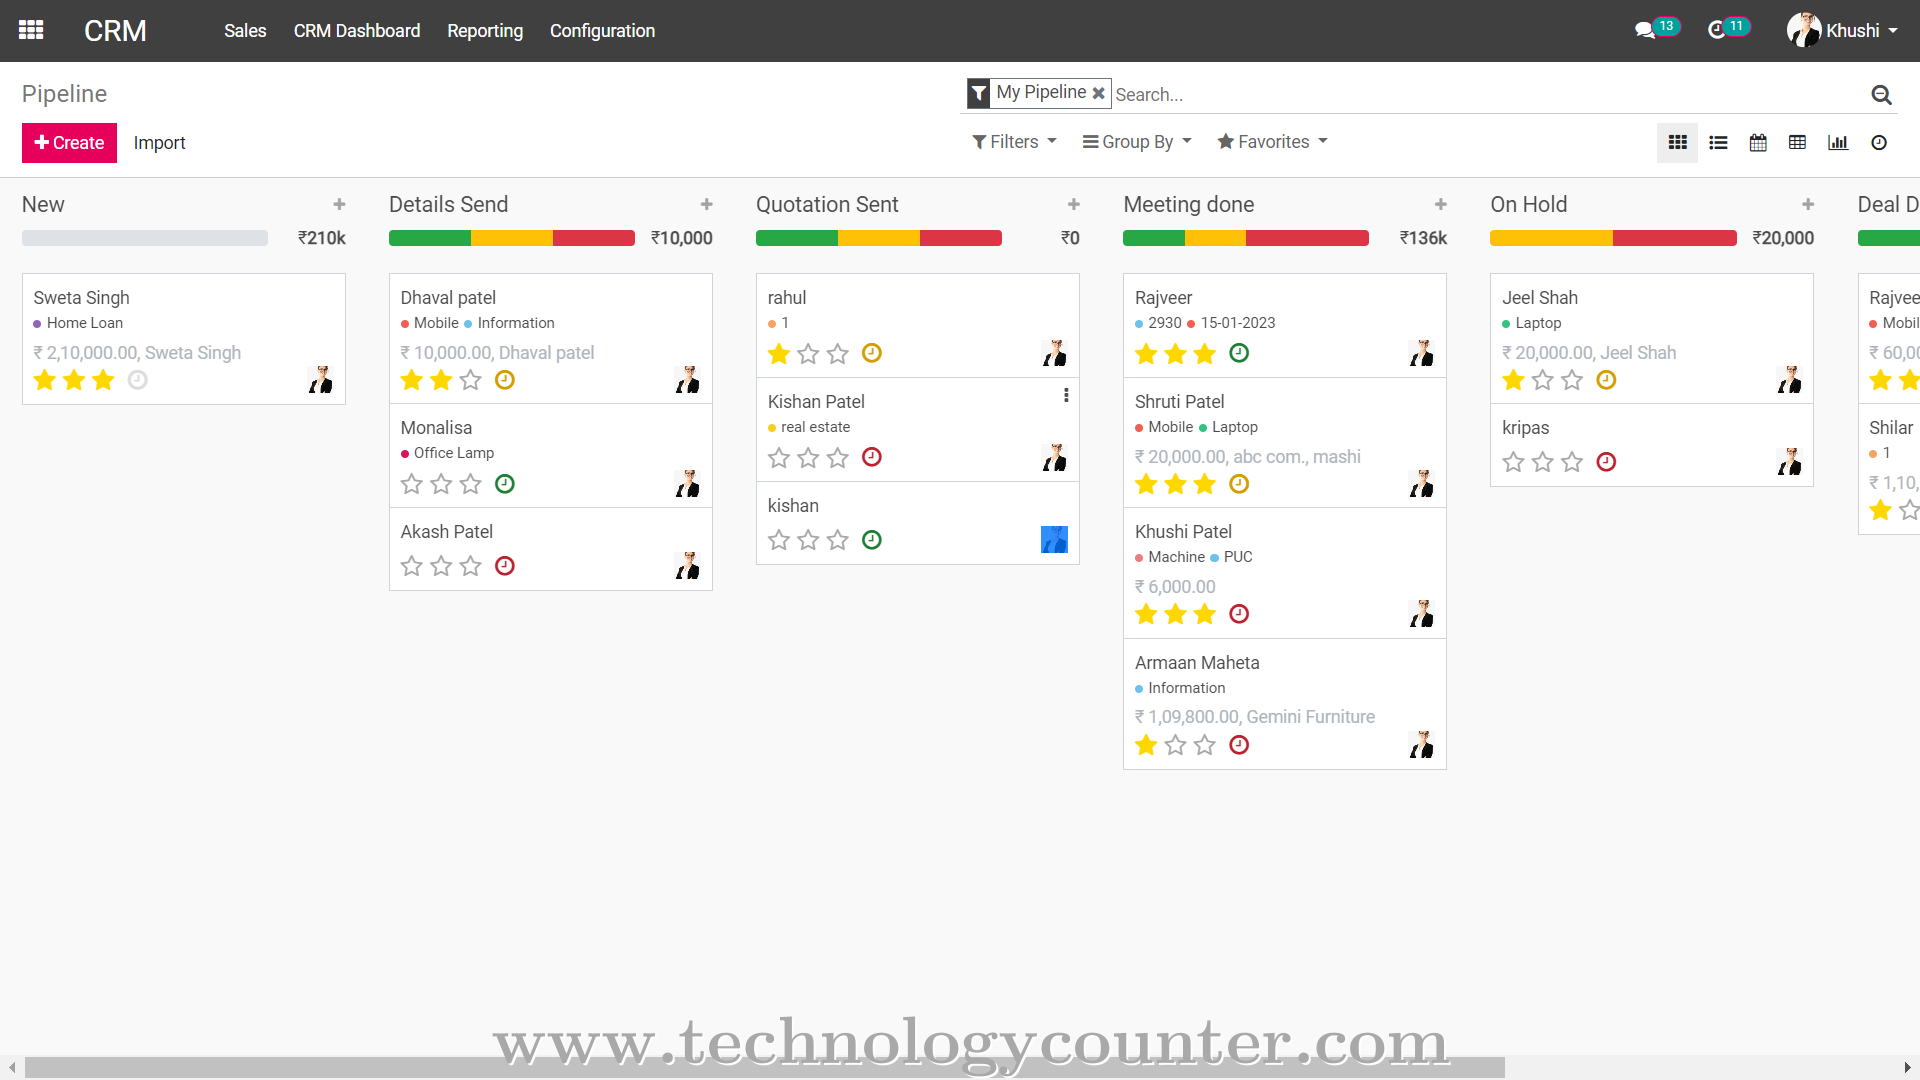1920x1080 pixels.
Task: Click green segment of Details Send progress bar
Action: [430, 238]
